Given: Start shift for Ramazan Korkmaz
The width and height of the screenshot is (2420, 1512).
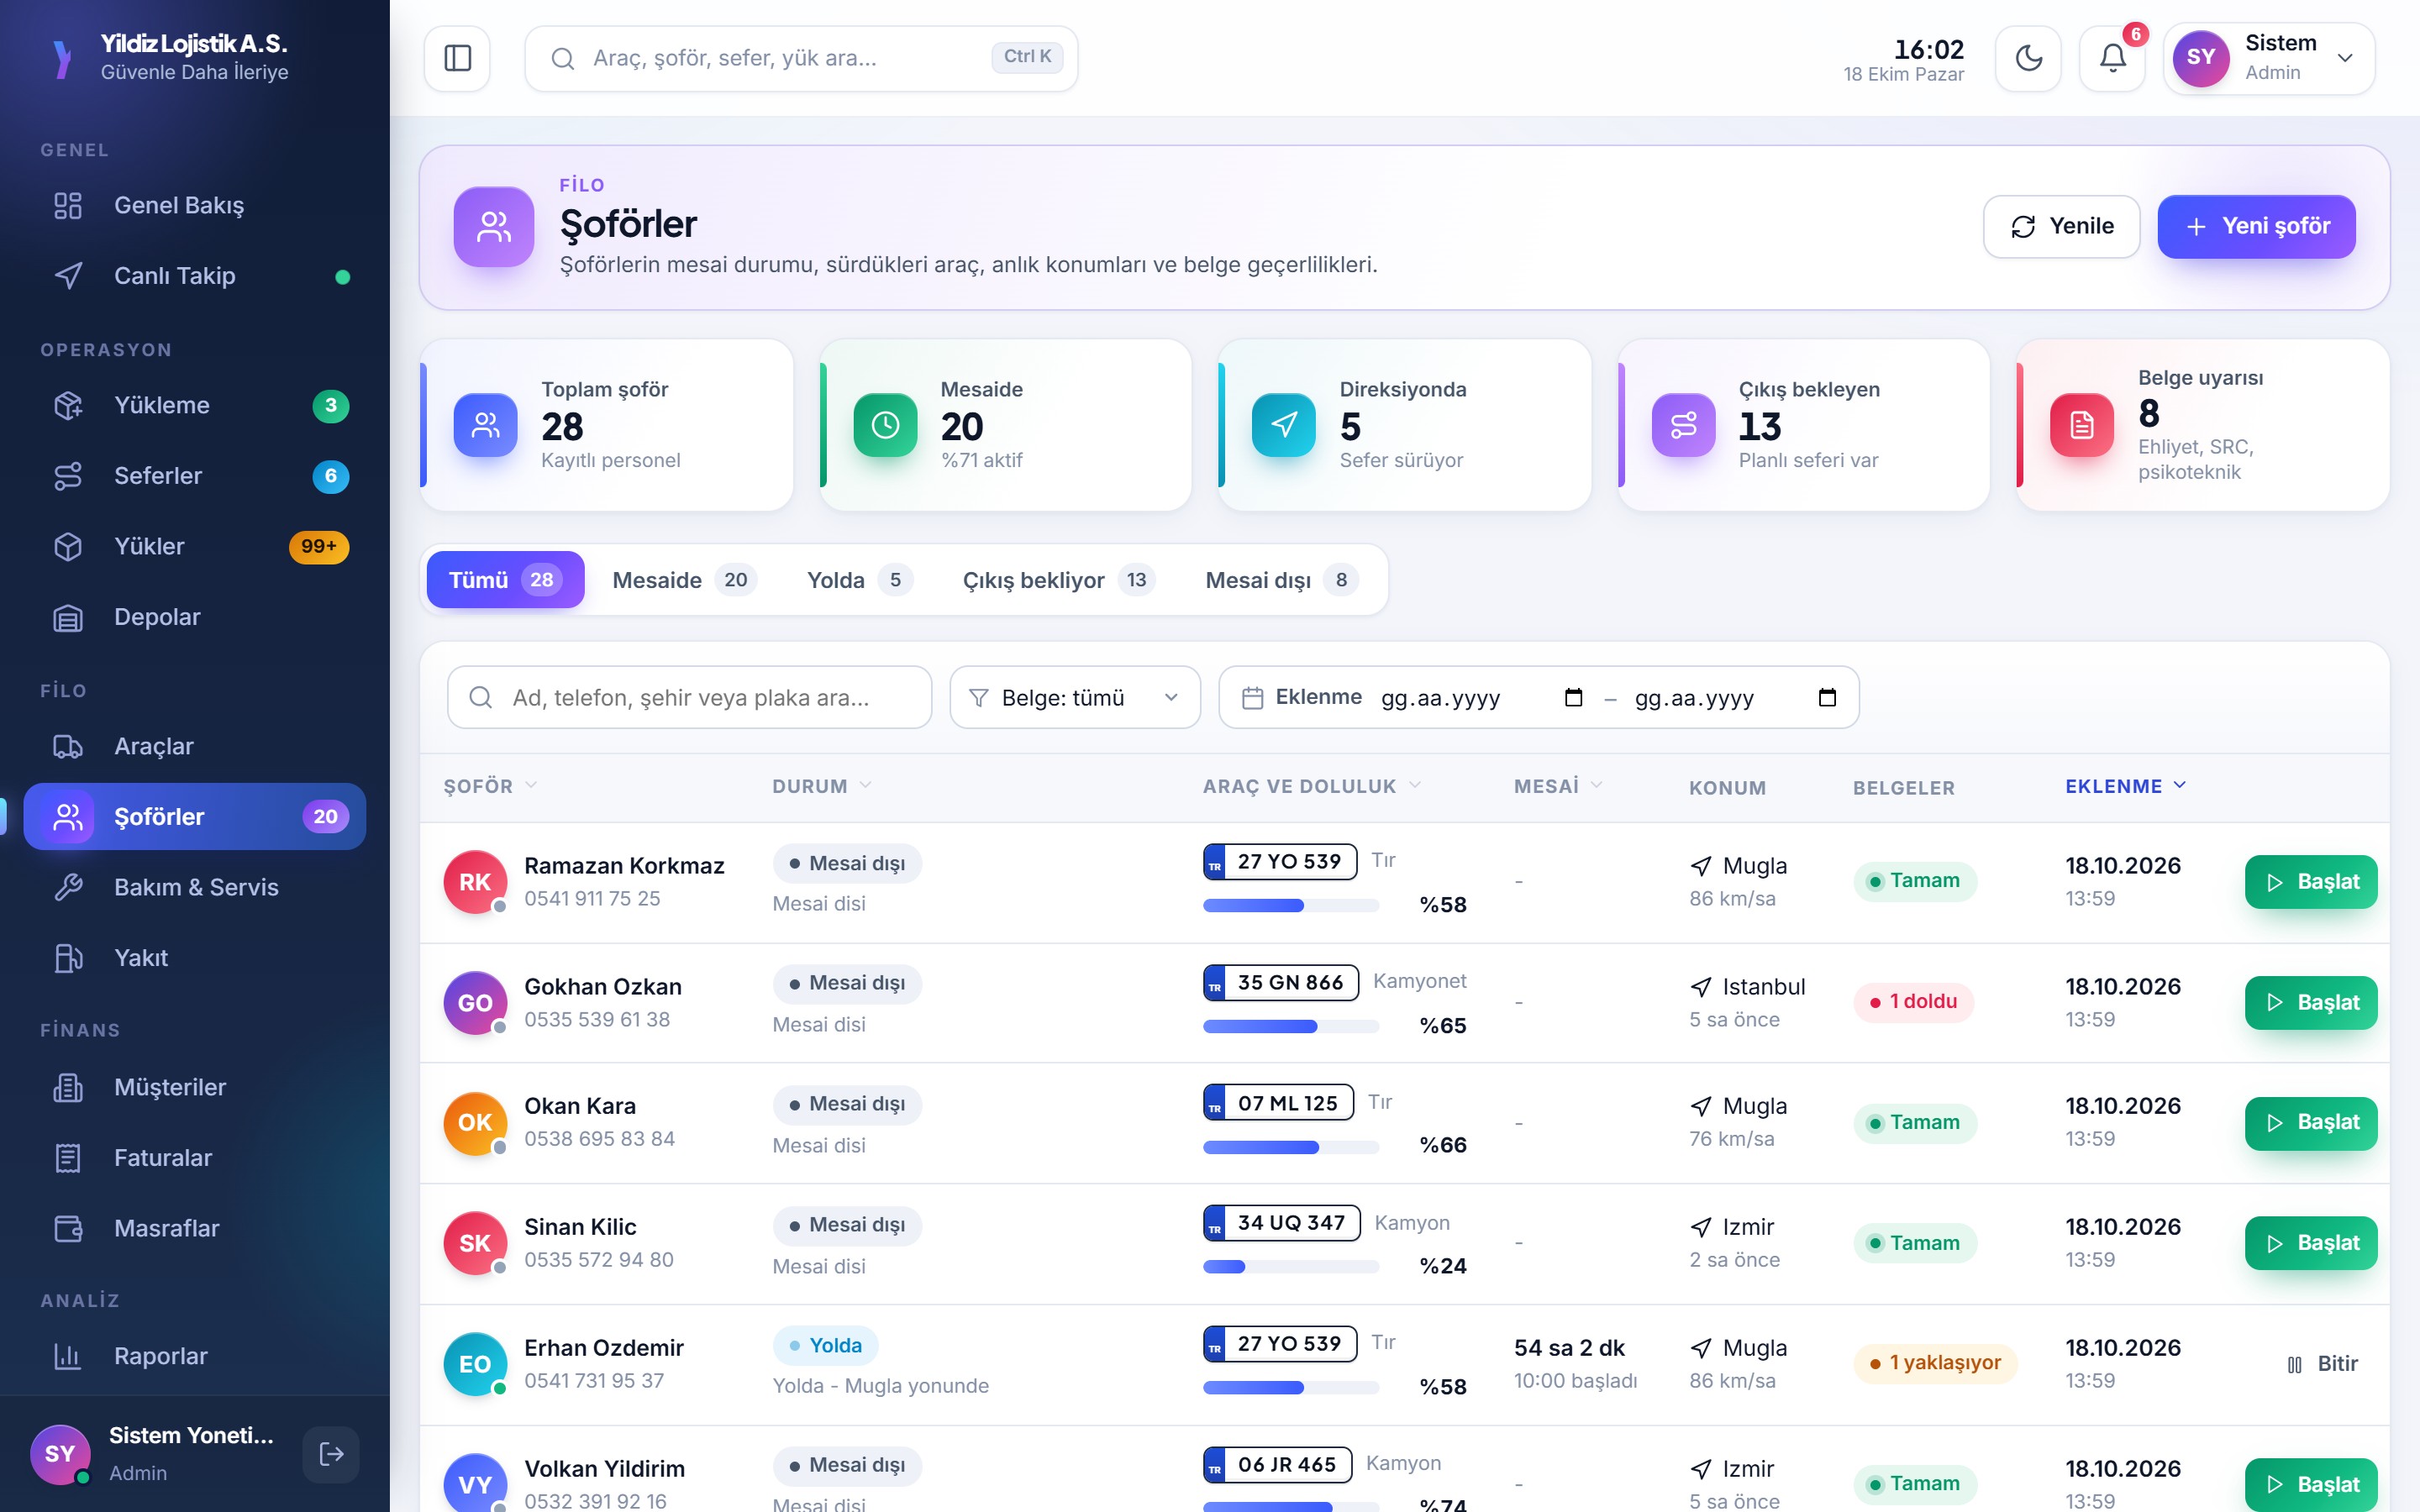Looking at the screenshot, I should click(2310, 882).
